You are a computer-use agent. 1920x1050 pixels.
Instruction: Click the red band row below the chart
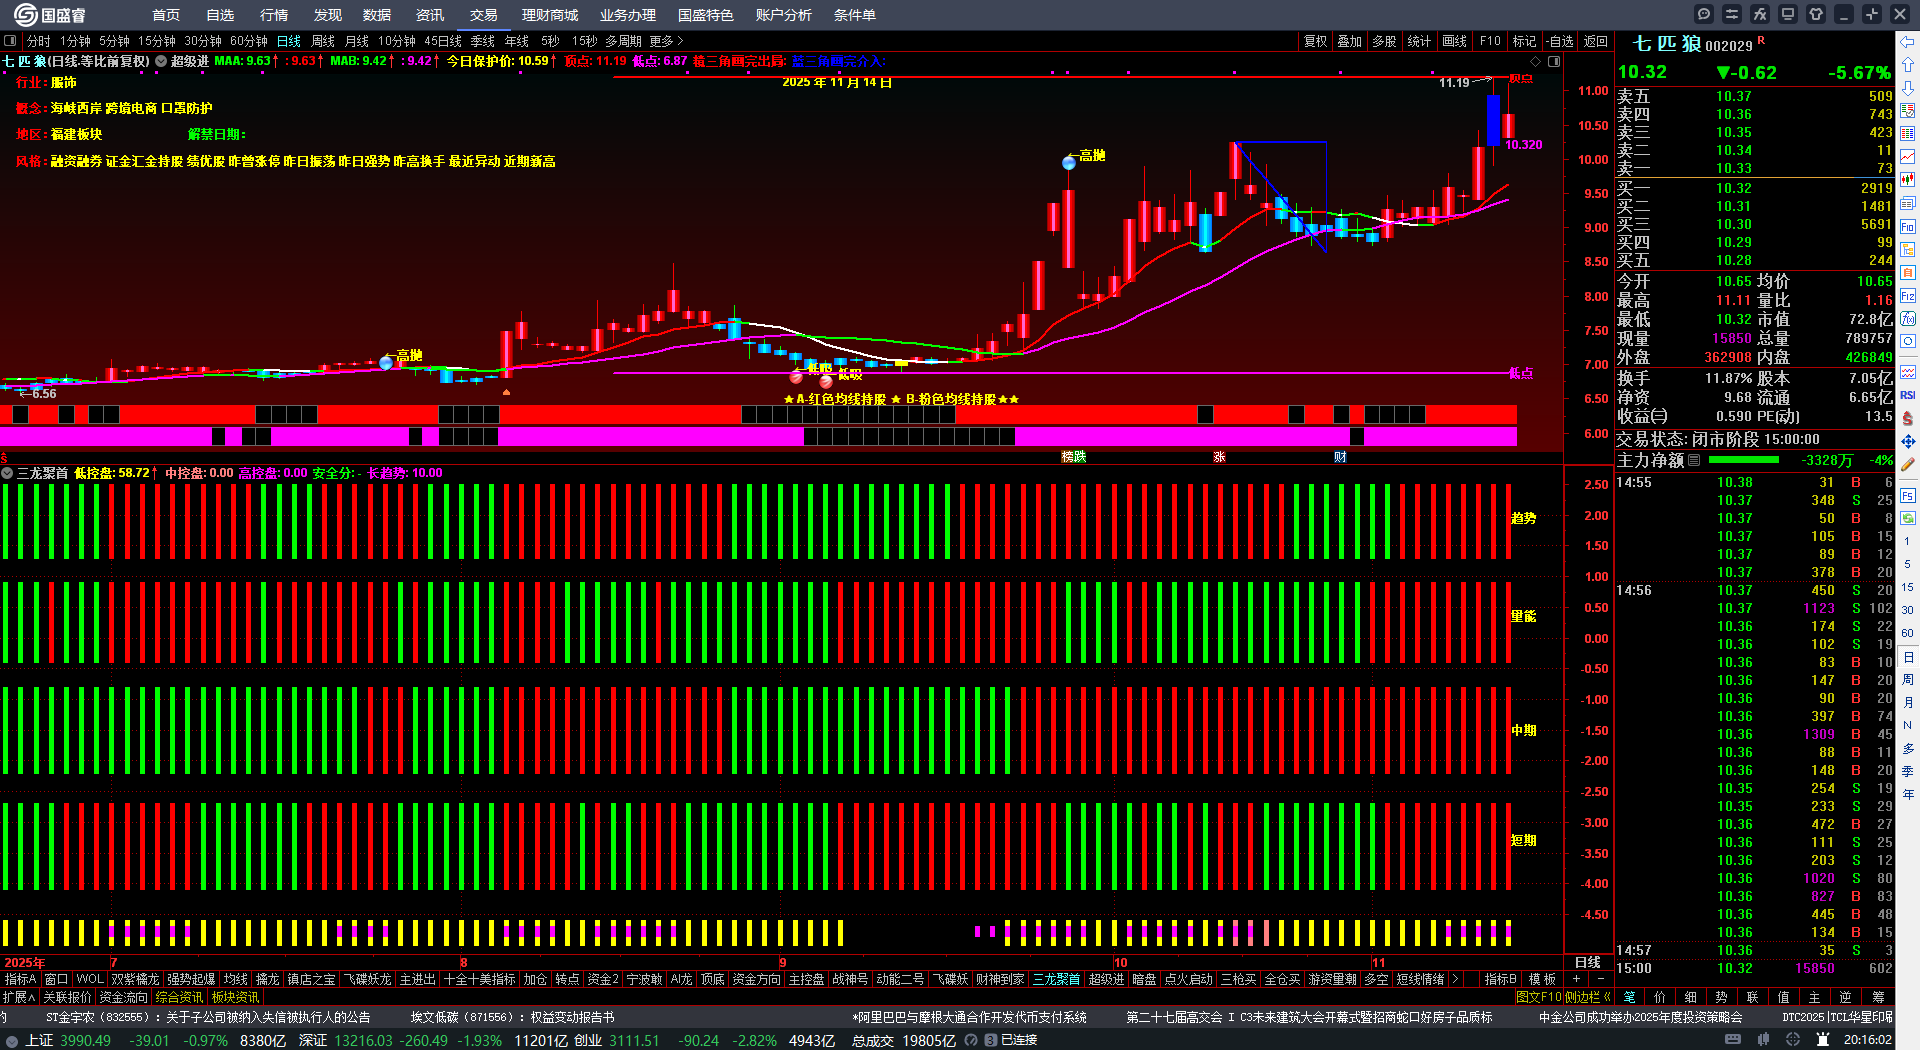click(x=758, y=414)
